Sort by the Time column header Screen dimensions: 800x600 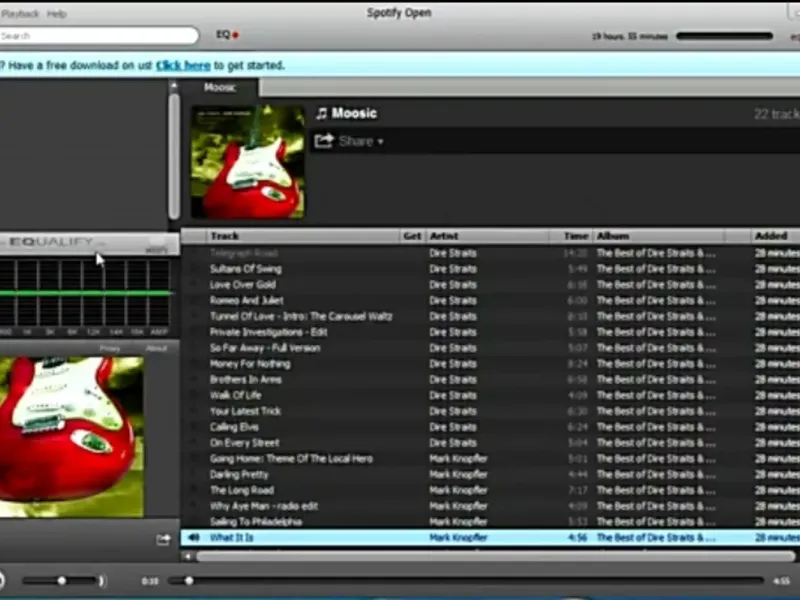[571, 236]
